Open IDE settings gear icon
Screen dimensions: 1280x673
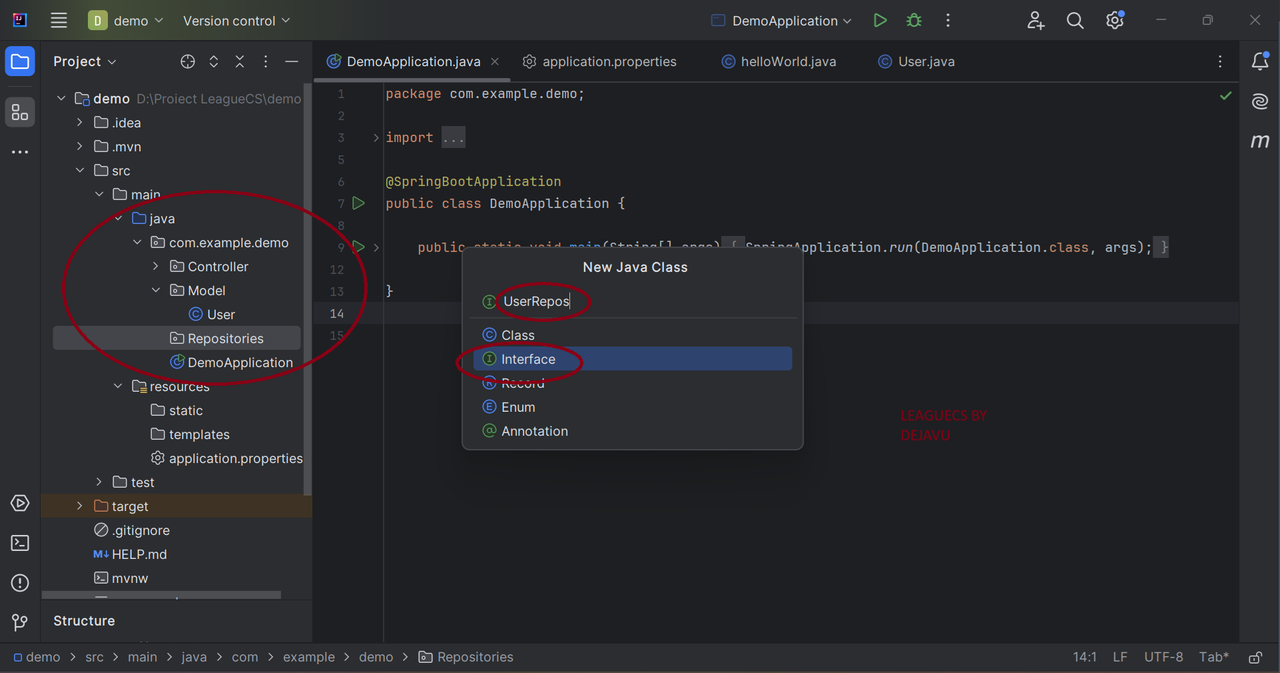coord(1115,20)
